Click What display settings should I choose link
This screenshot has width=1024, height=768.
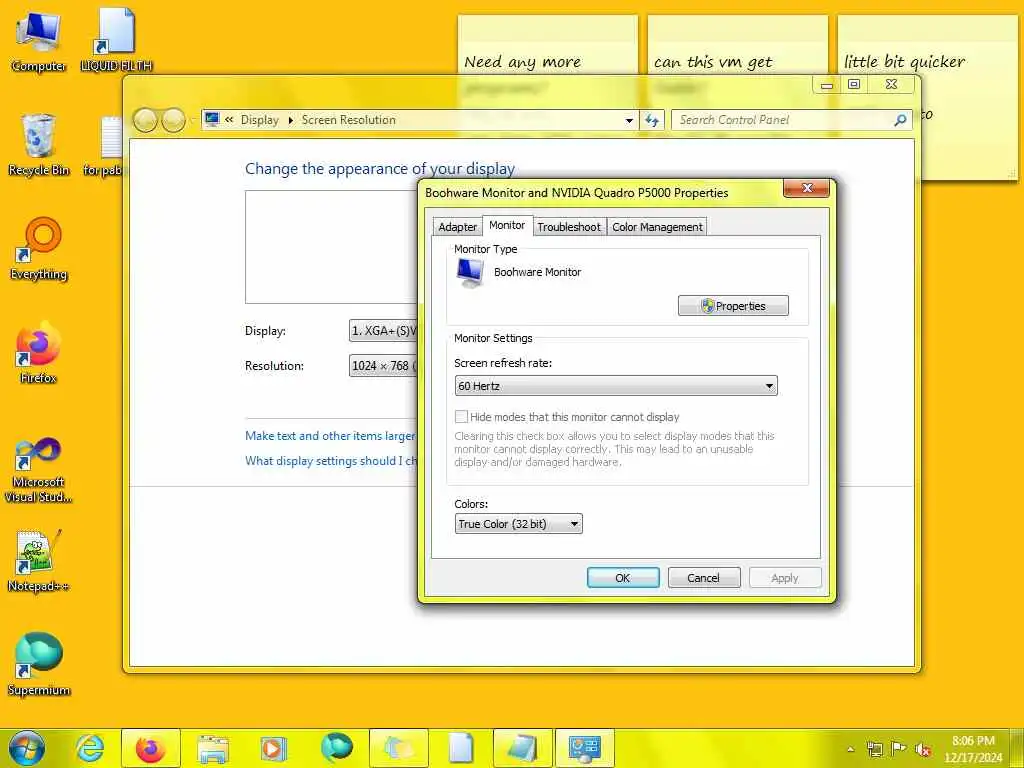(331, 460)
